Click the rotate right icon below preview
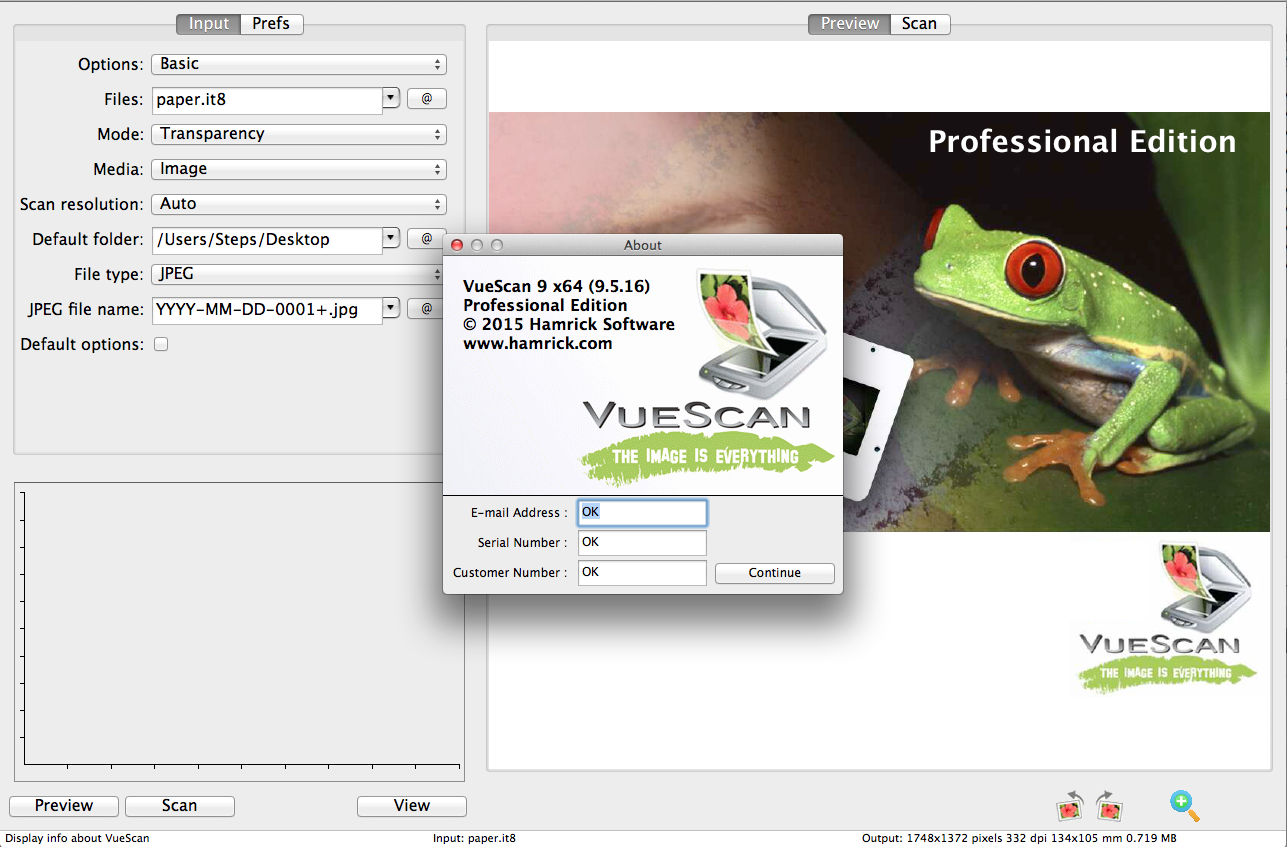This screenshot has width=1287, height=847. tap(1108, 805)
